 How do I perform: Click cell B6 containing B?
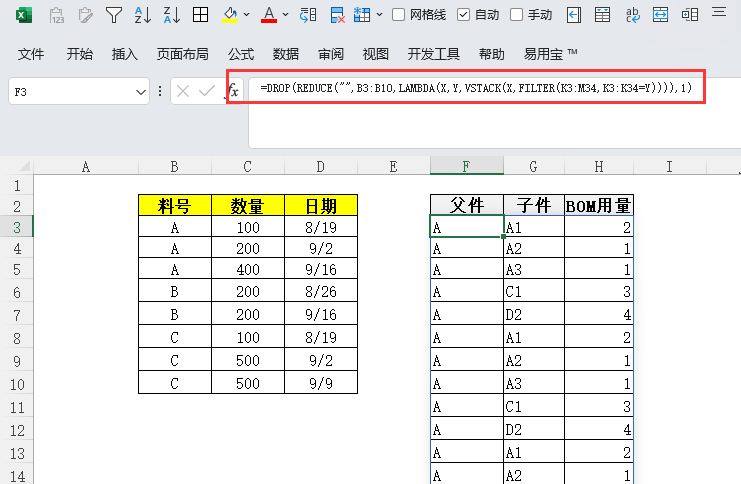point(174,292)
